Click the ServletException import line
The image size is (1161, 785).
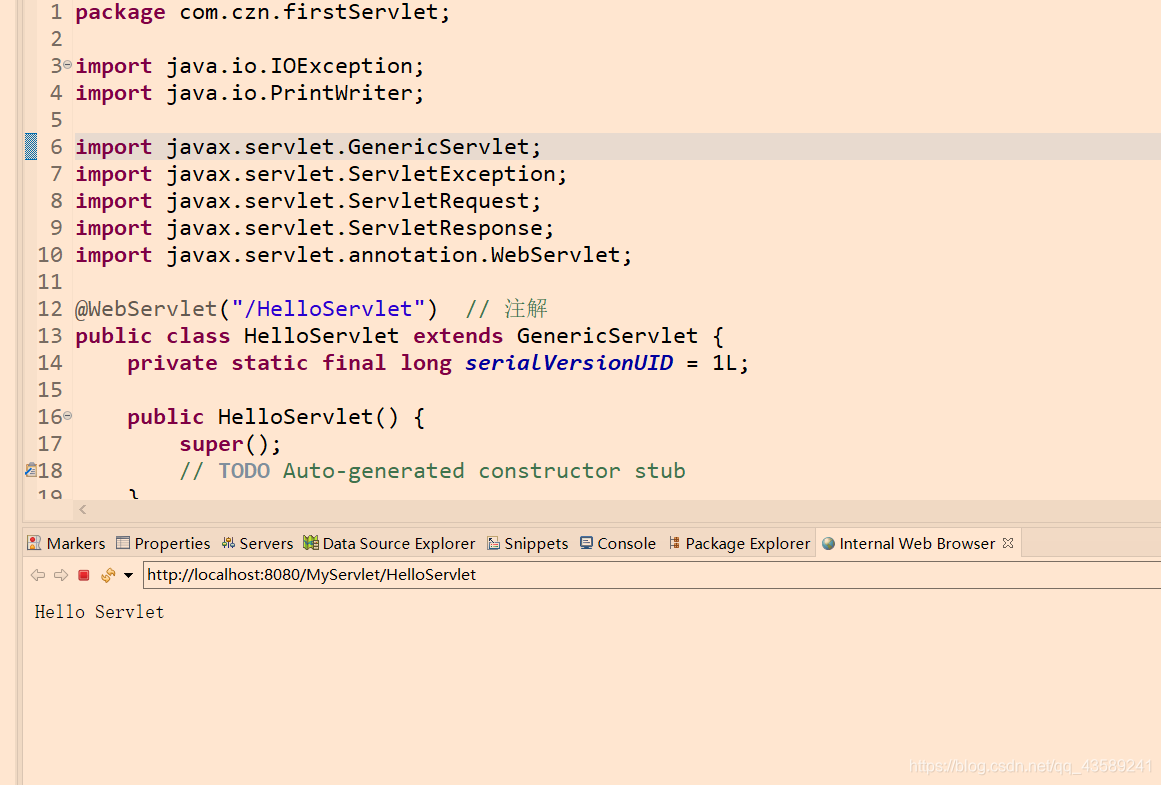[321, 174]
